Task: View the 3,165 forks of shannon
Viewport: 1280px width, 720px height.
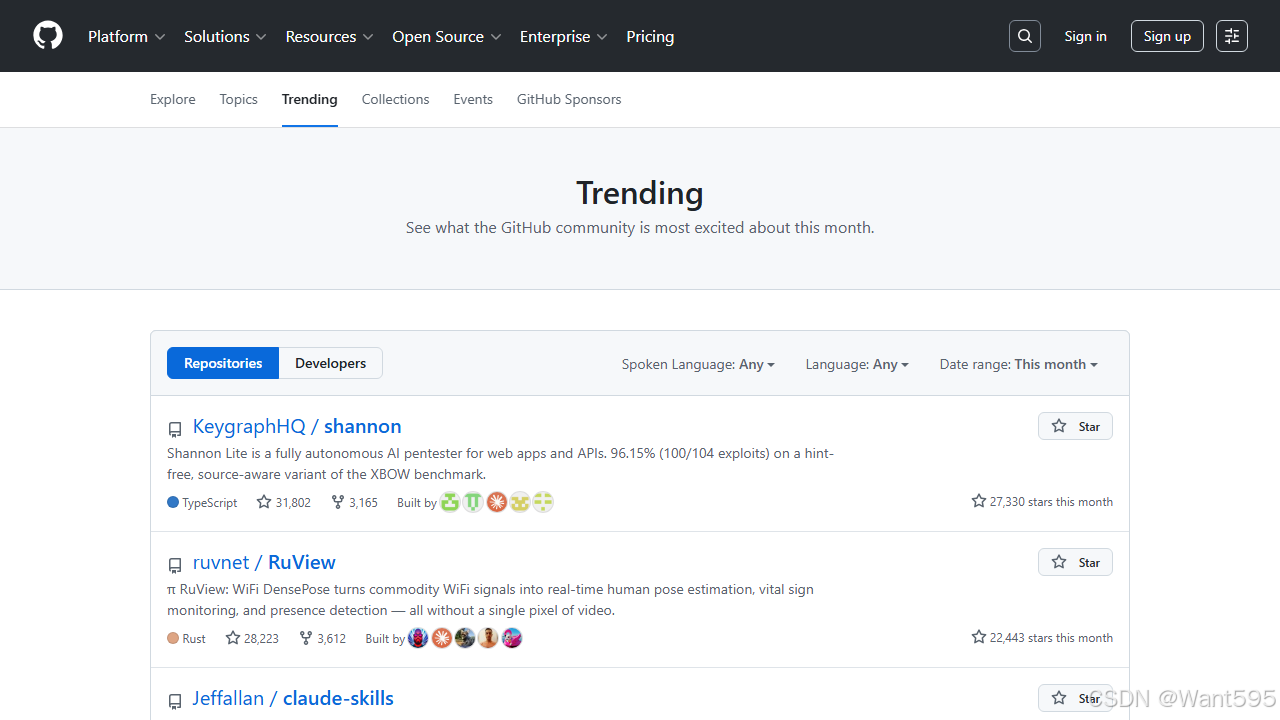Action: click(x=354, y=502)
